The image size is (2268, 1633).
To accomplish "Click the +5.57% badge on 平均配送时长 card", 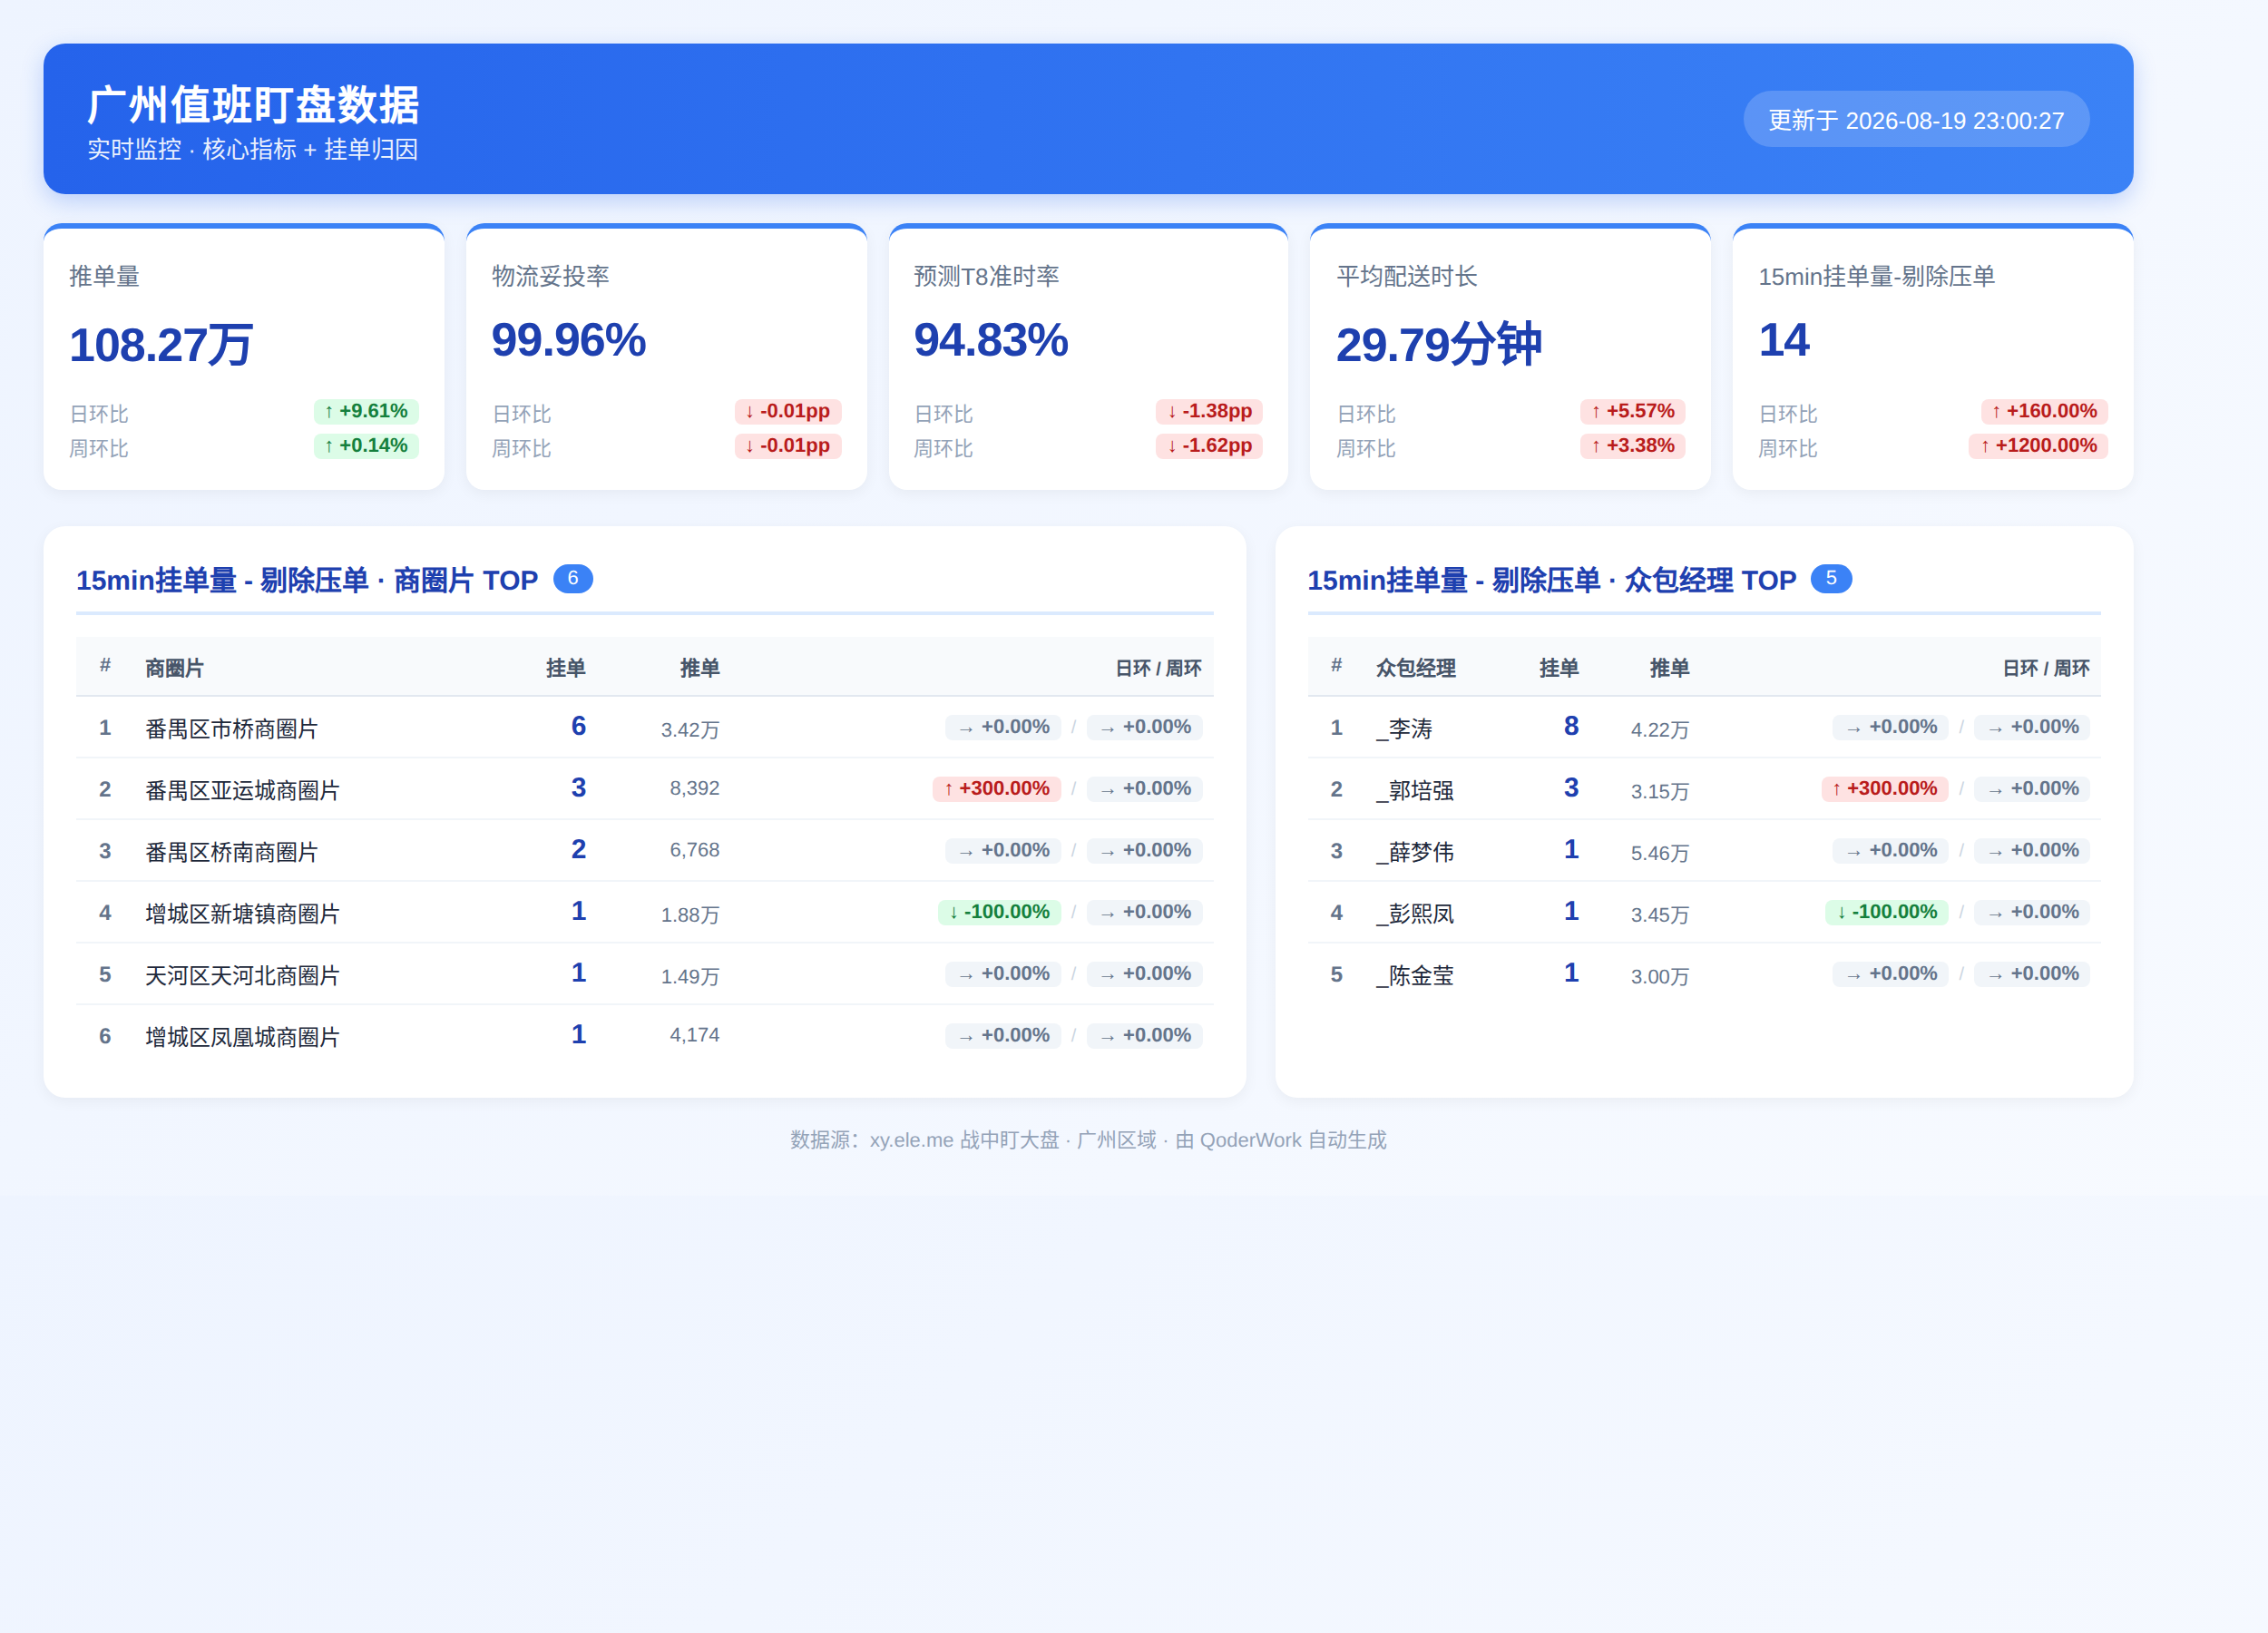I will pyautogui.click(x=1632, y=411).
